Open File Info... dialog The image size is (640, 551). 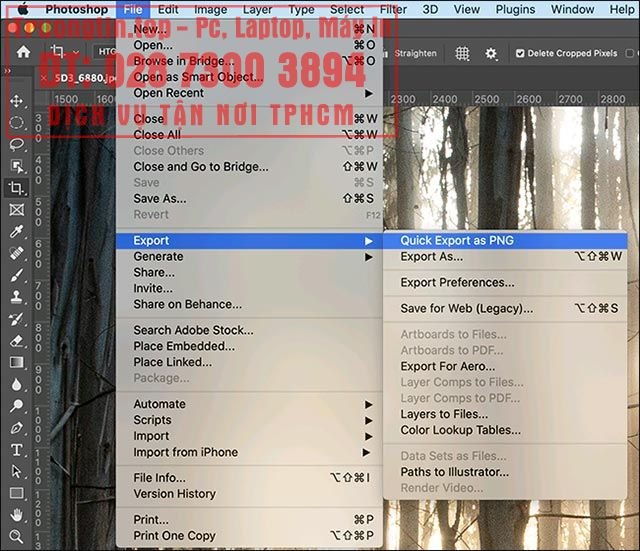(249, 478)
